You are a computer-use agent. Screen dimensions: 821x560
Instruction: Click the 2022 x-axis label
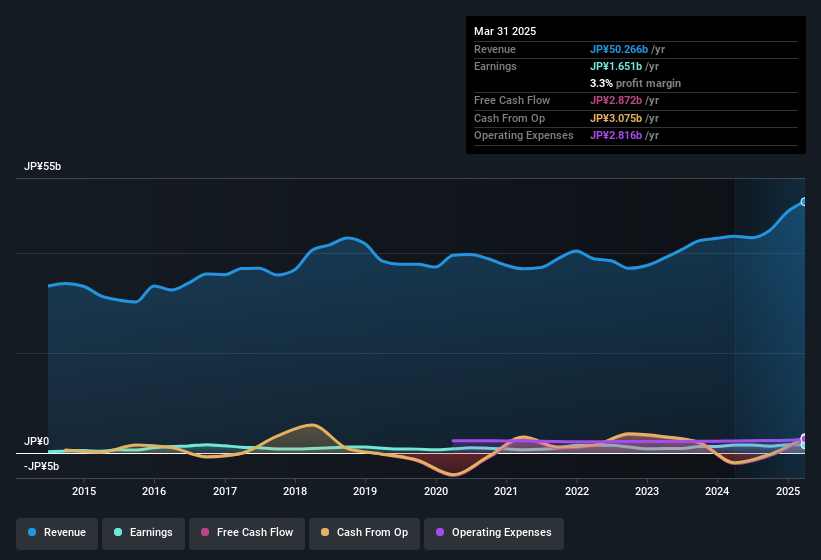[577, 491]
